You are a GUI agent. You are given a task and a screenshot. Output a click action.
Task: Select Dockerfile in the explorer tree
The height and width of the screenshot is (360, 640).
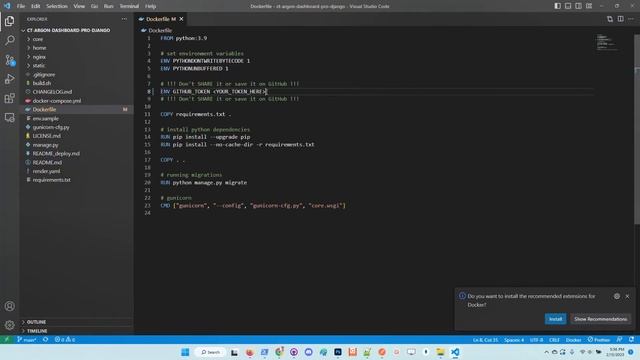[76, 109]
